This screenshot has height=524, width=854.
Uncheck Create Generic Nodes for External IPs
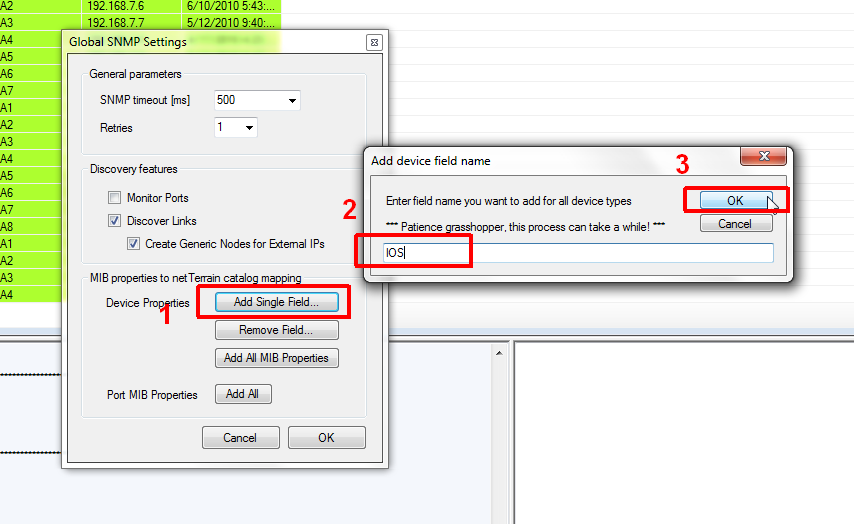coord(133,243)
